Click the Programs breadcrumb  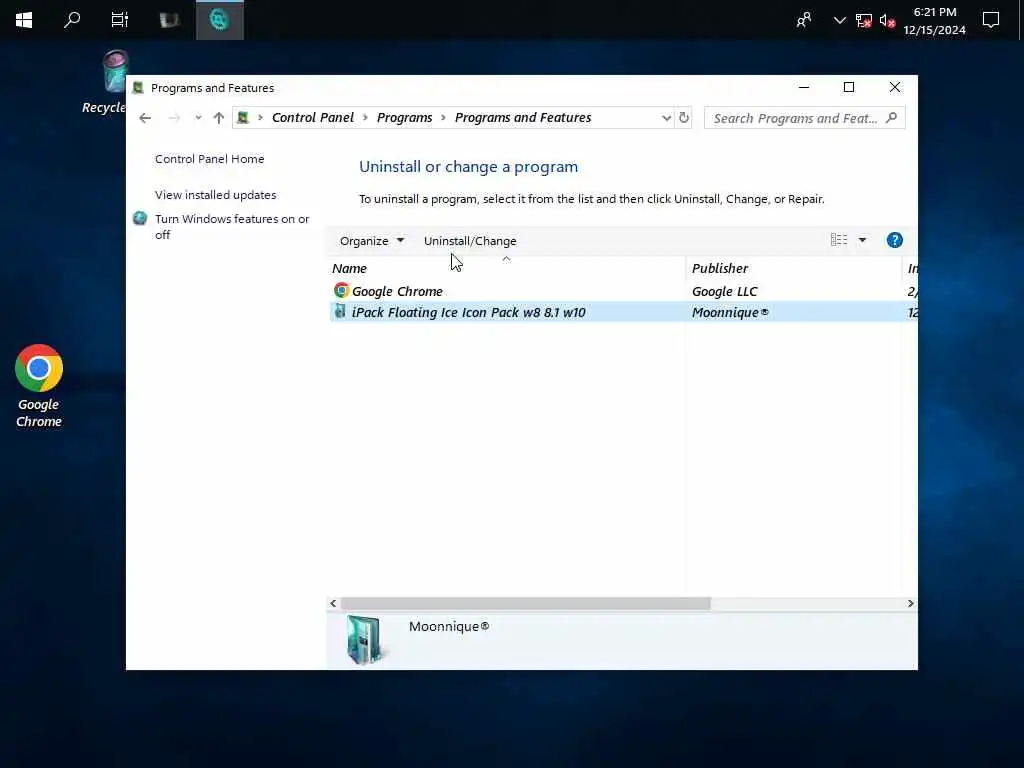click(x=404, y=118)
